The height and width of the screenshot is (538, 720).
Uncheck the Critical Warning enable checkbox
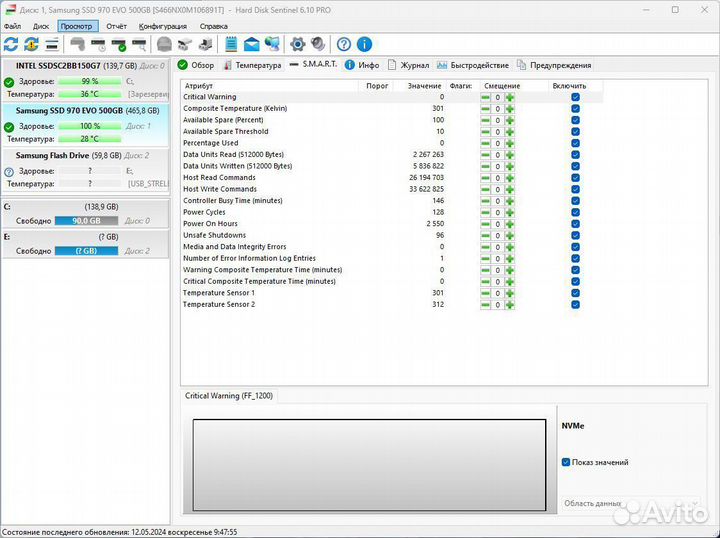tap(575, 97)
